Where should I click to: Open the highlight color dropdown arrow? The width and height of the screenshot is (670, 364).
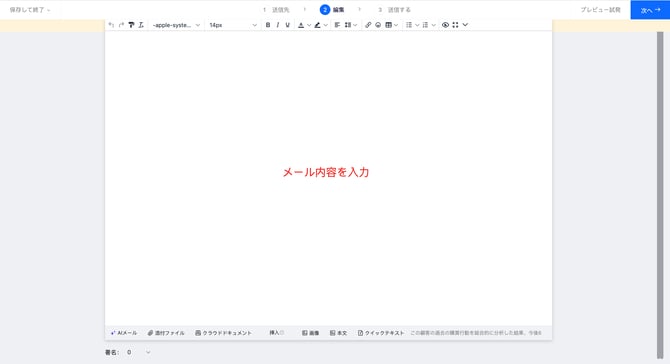coord(326,25)
